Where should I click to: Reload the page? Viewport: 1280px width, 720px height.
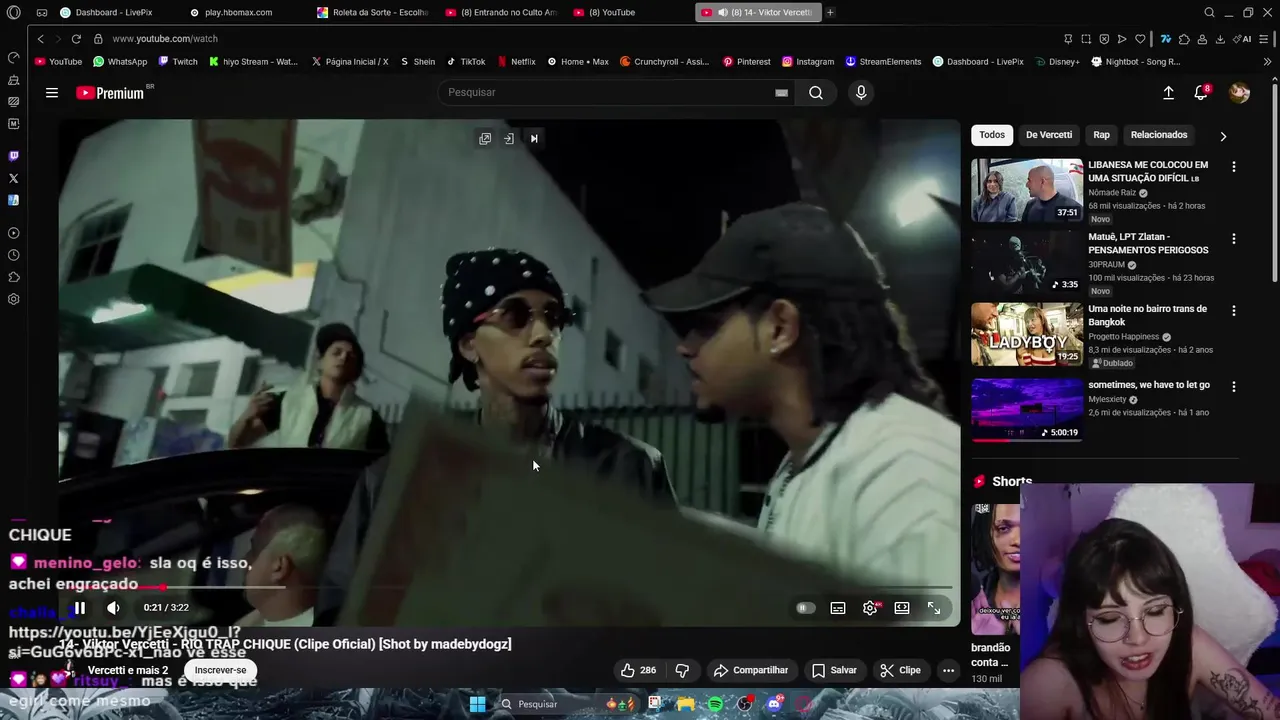(x=76, y=39)
